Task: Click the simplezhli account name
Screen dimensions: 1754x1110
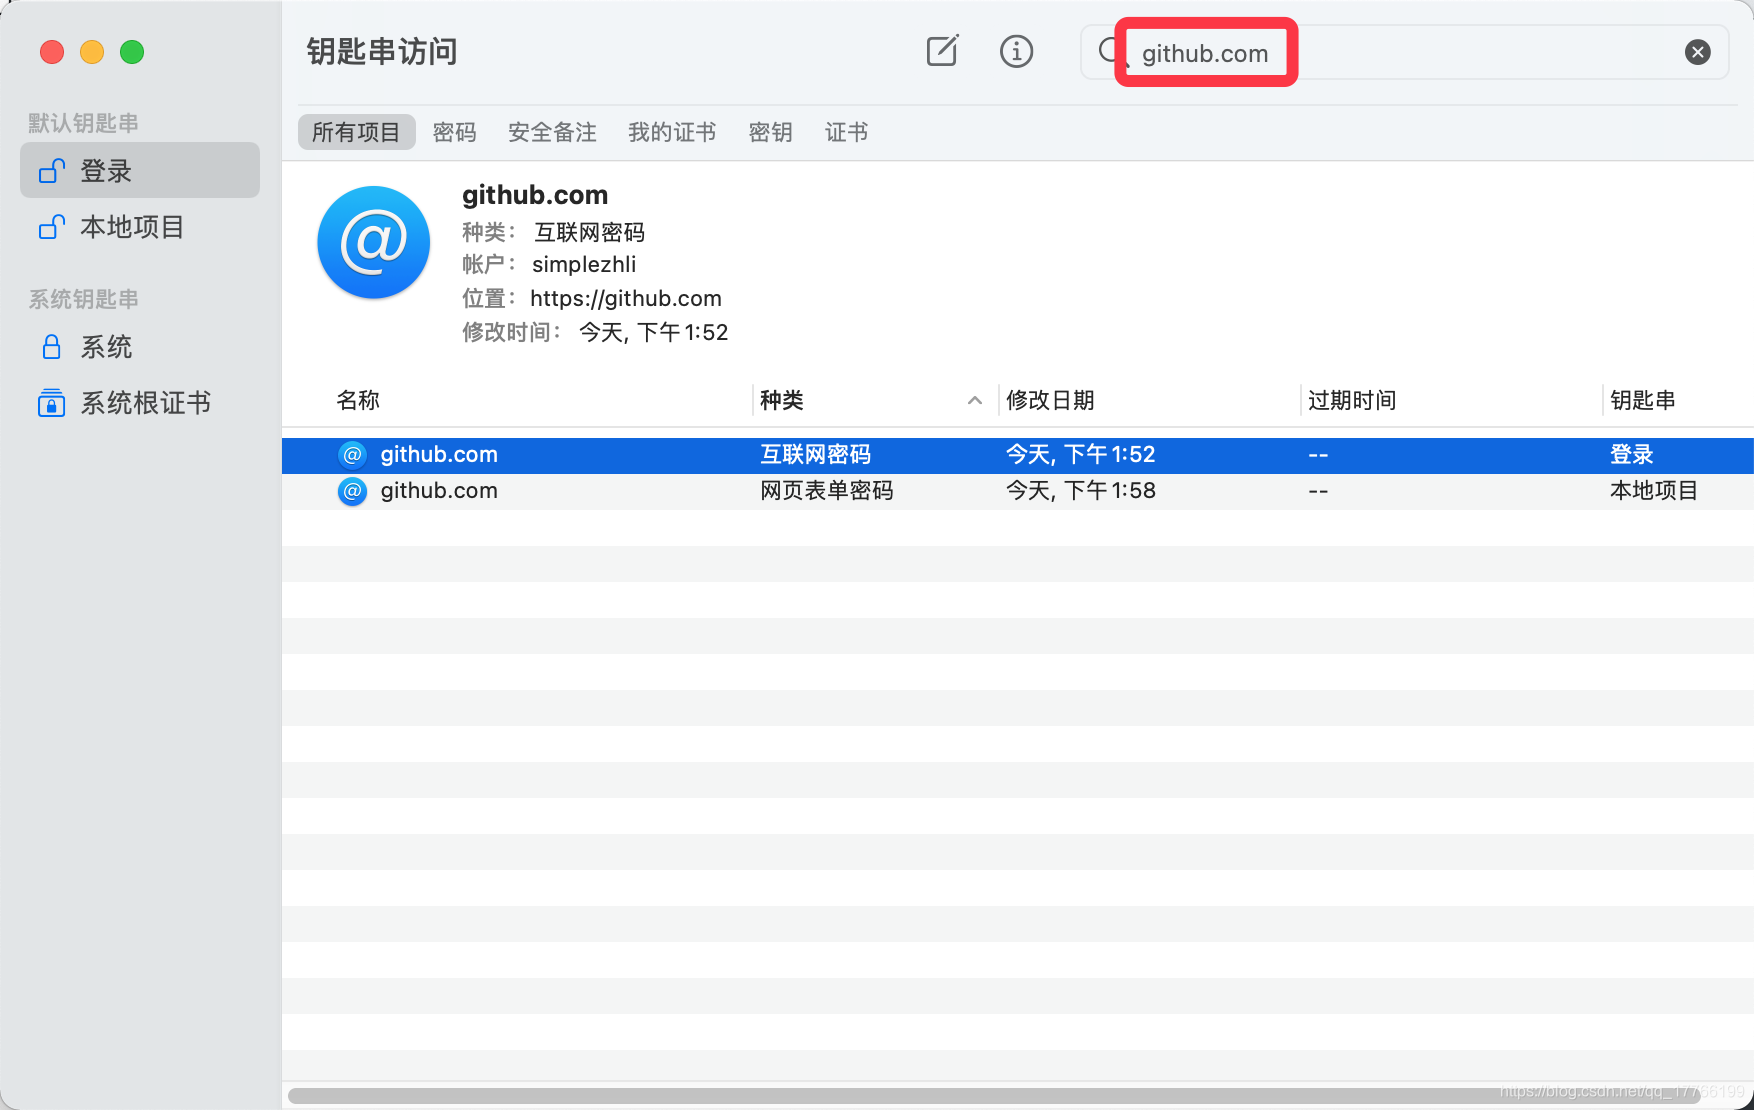Action: [584, 264]
